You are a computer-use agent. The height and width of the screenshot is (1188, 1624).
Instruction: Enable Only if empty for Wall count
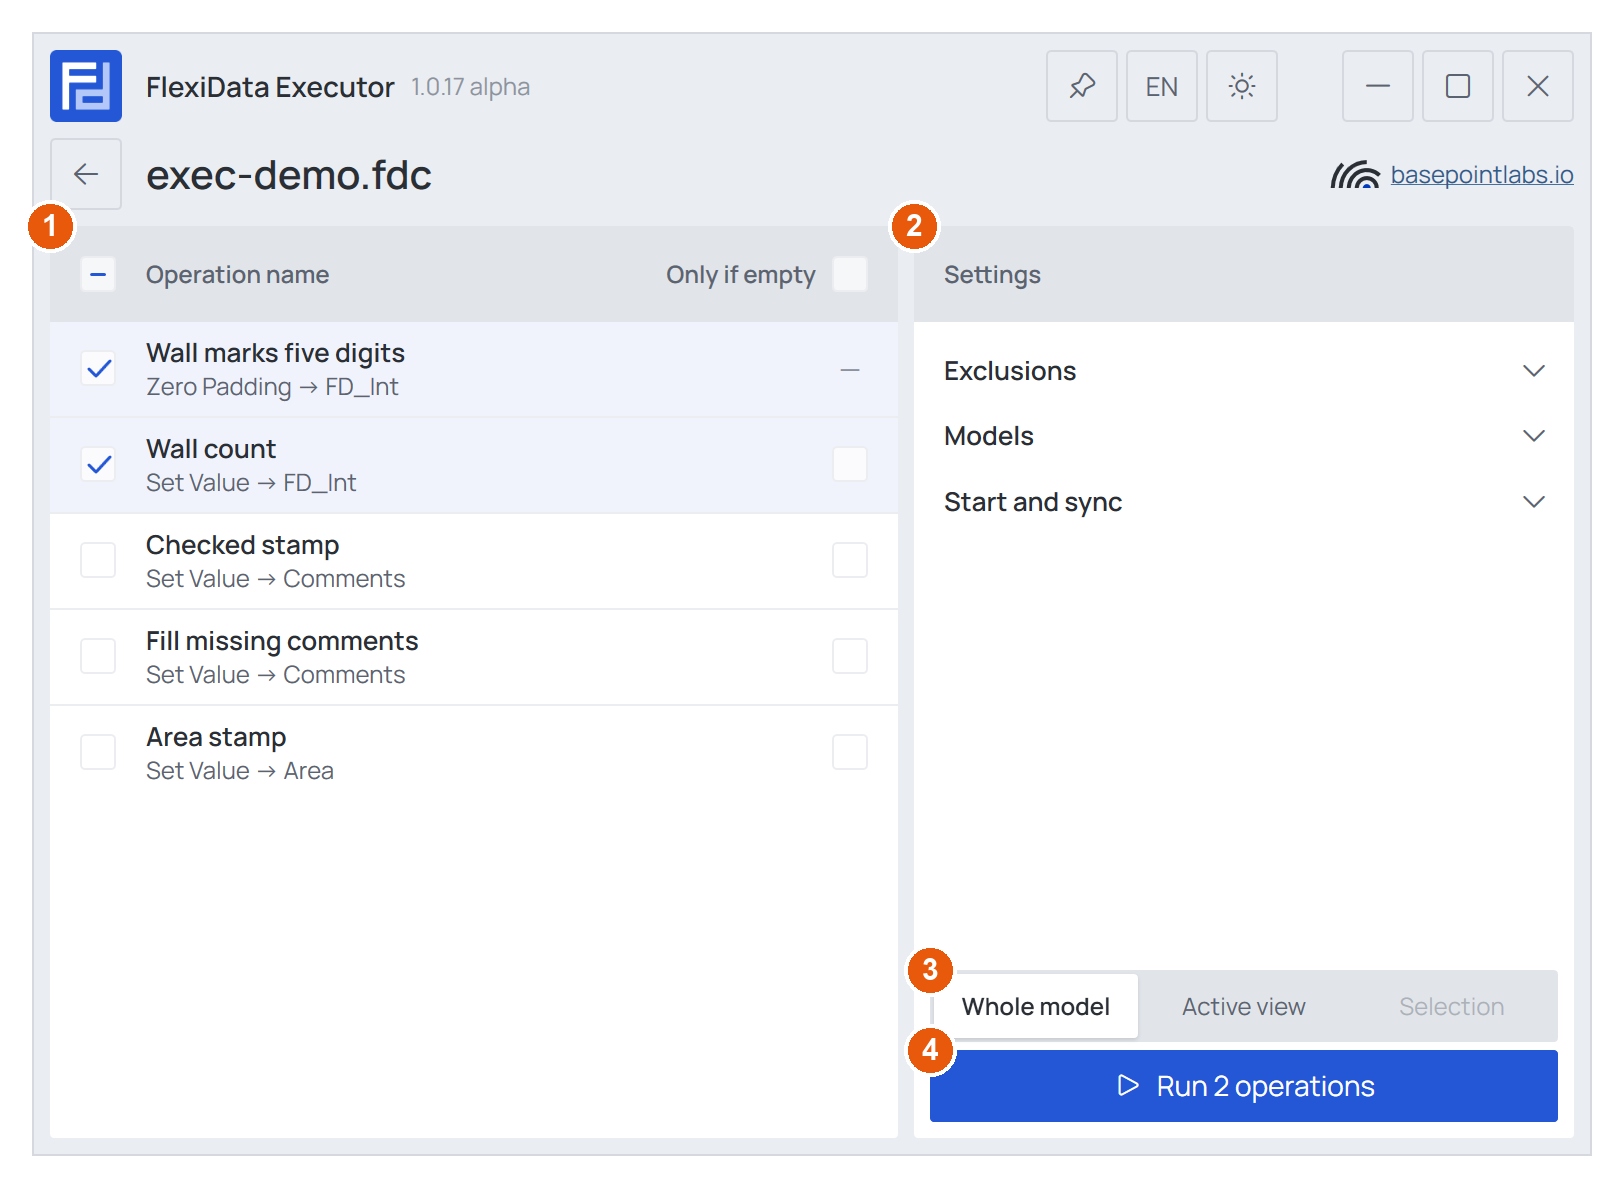click(850, 464)
